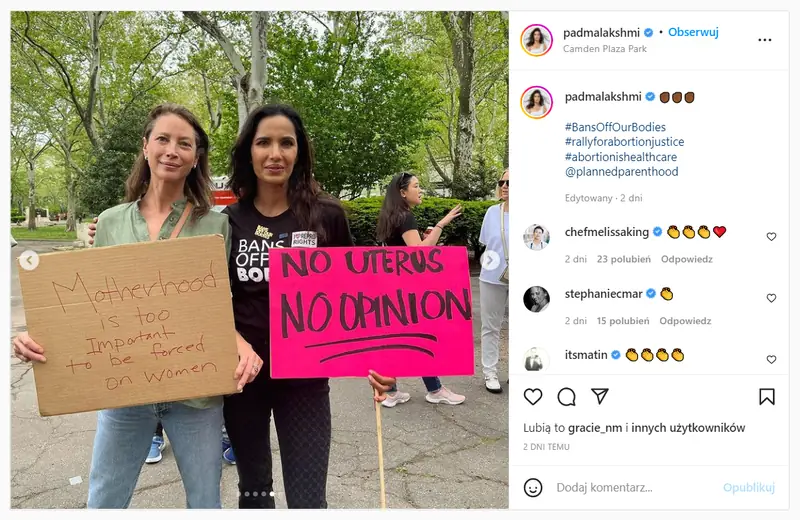Visit the @plannedparenthood profile mention
The image size is (800, 520).
tap(621, 171)
